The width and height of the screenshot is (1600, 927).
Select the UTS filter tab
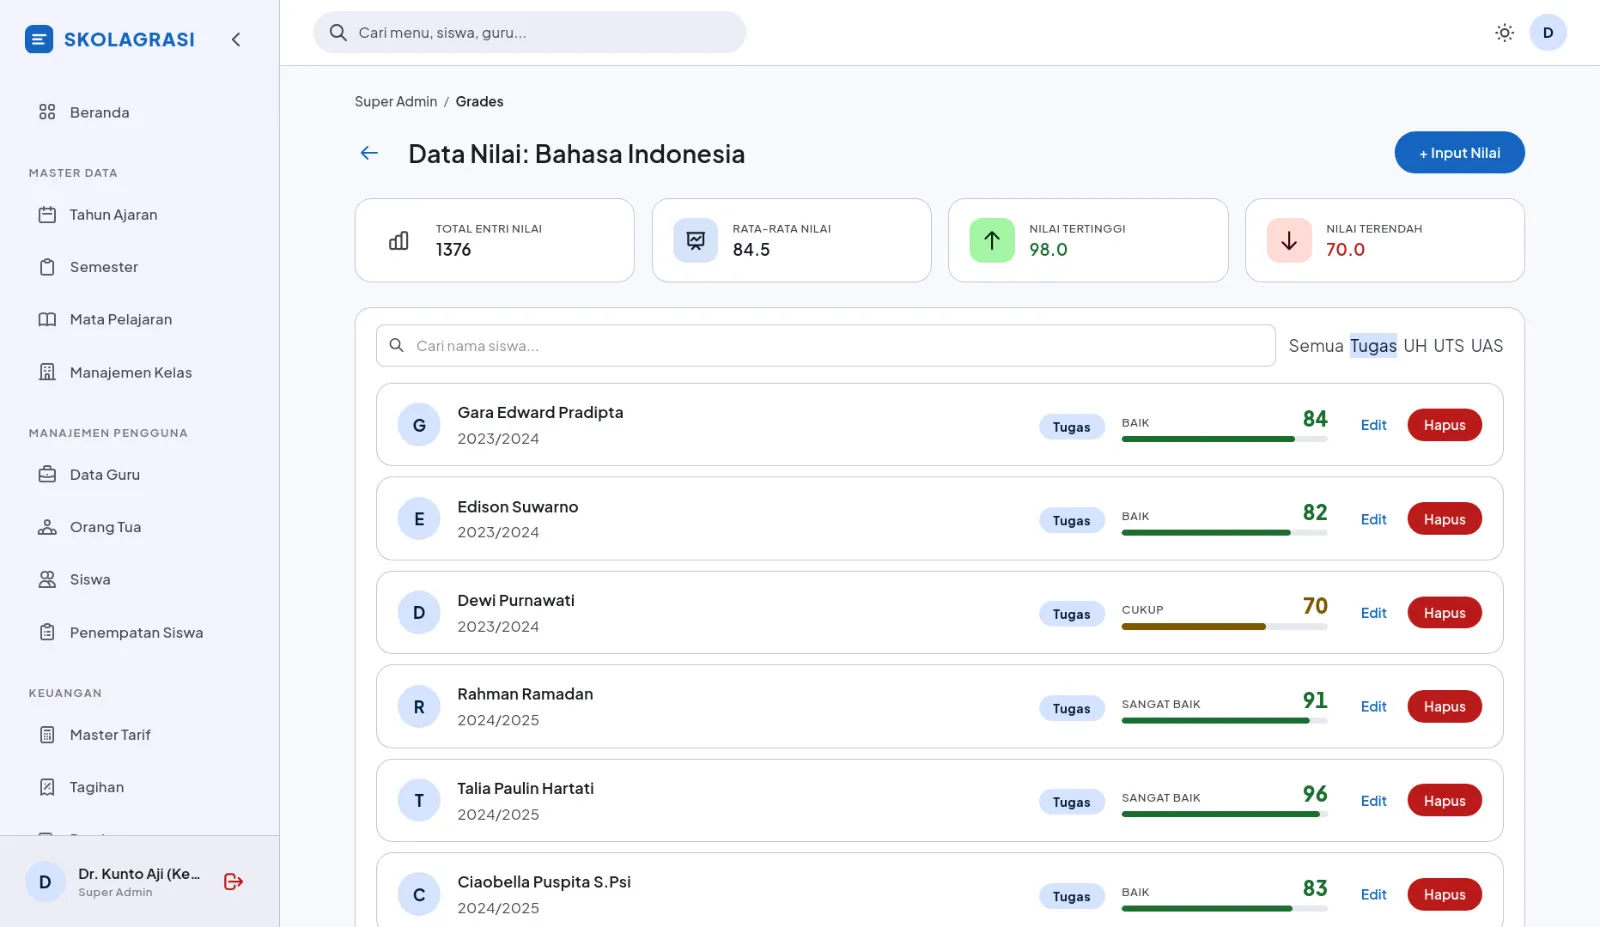pyautogui.click(x=1449, y=346)
